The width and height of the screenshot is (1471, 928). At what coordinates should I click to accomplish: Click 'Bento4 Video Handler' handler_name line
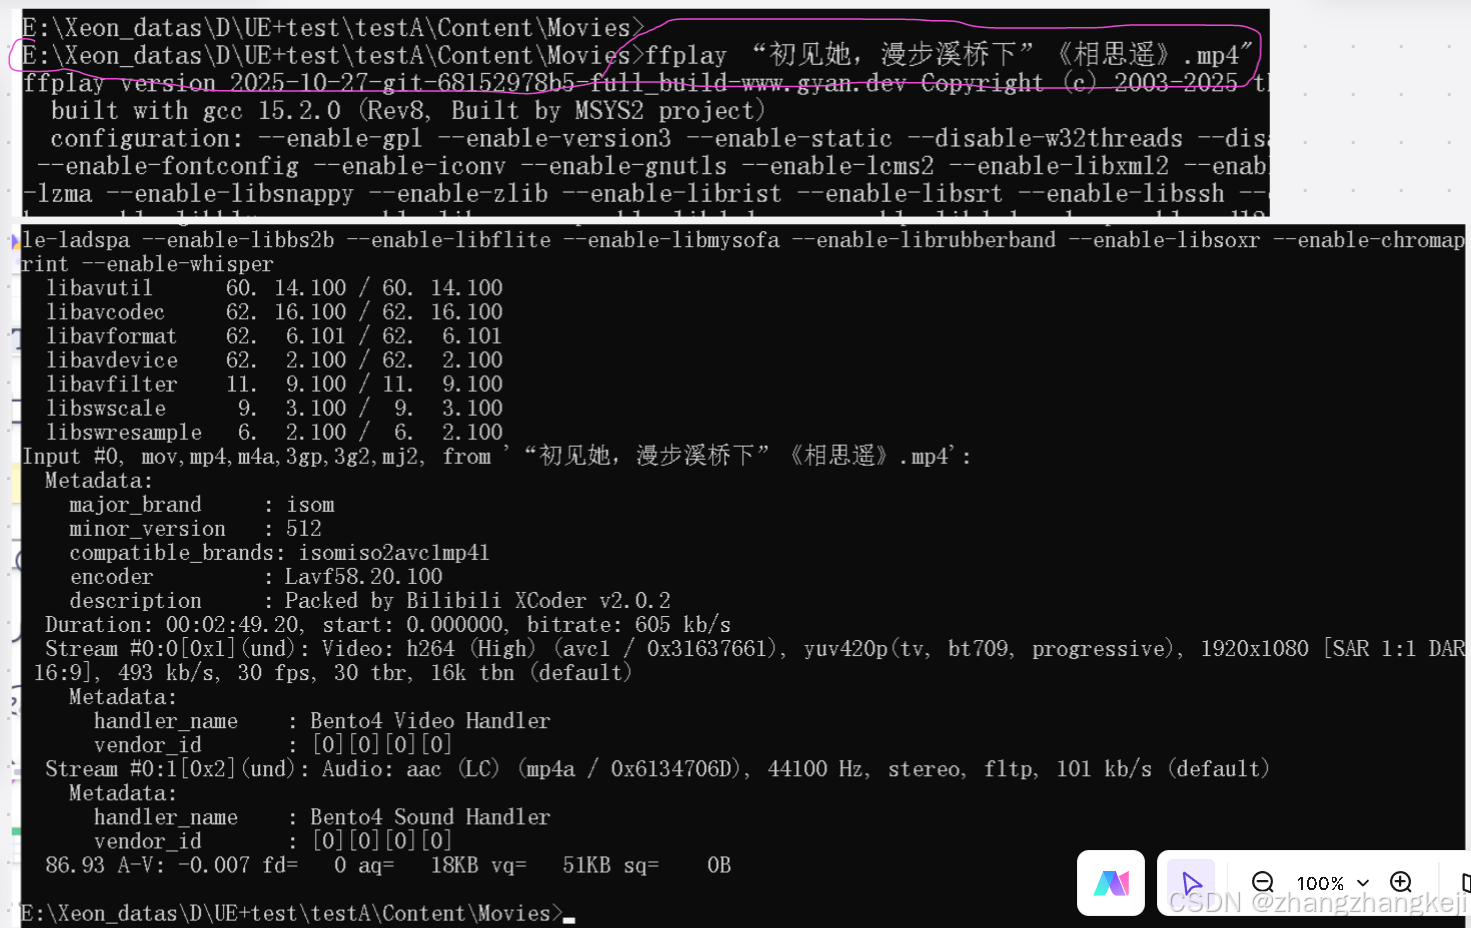(322, 721)
